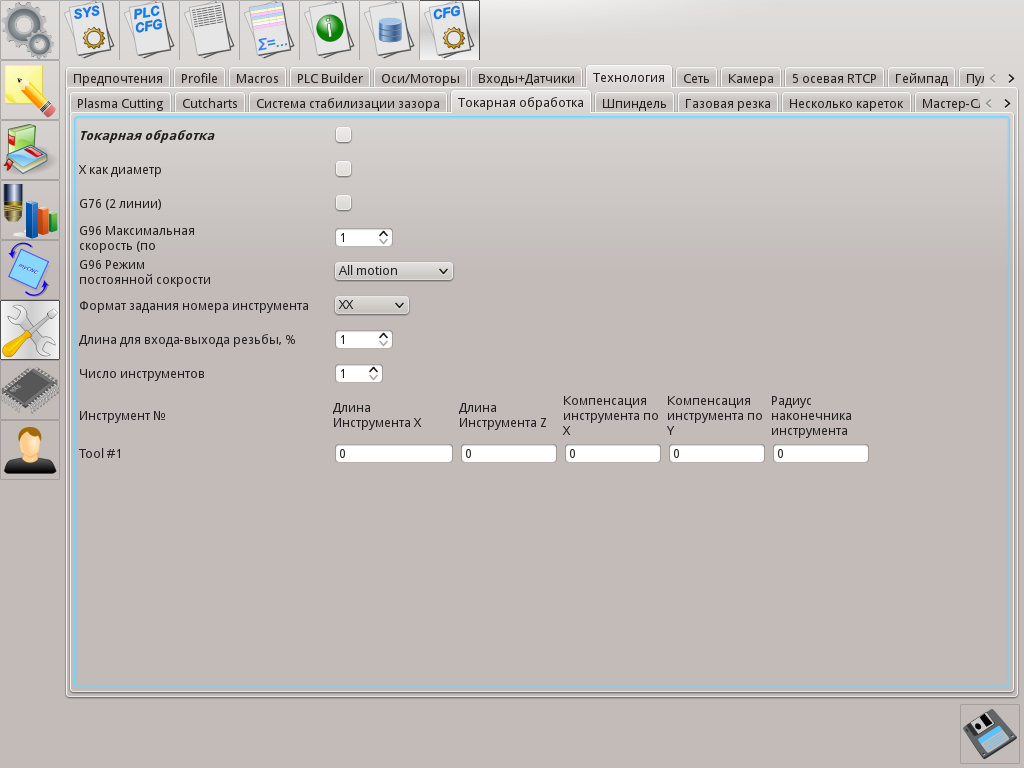Select the wrench and screwdriver sidebar icon
Viewport: 1024px width, 768px height.
30,330
